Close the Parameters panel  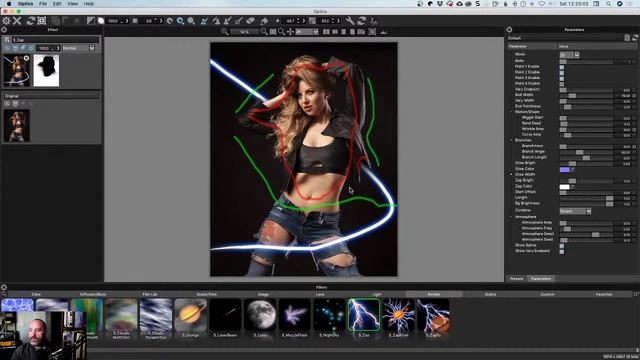point(509,29)
